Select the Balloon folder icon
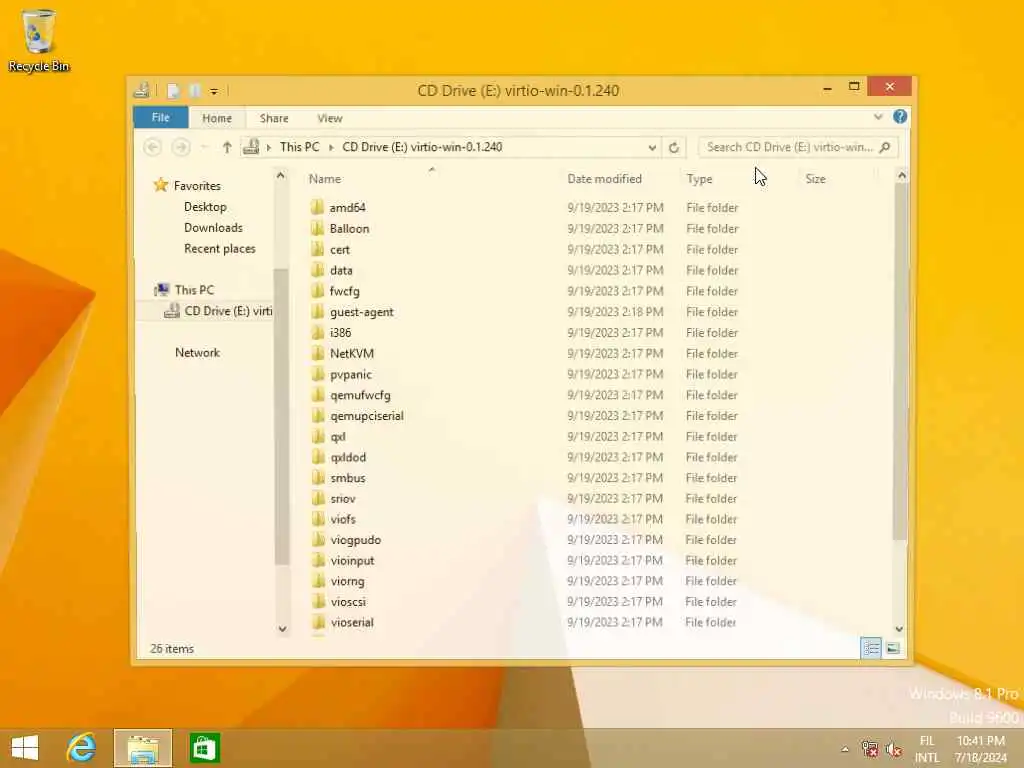This screenshot has height=768, width=1024. pos(317,229)
